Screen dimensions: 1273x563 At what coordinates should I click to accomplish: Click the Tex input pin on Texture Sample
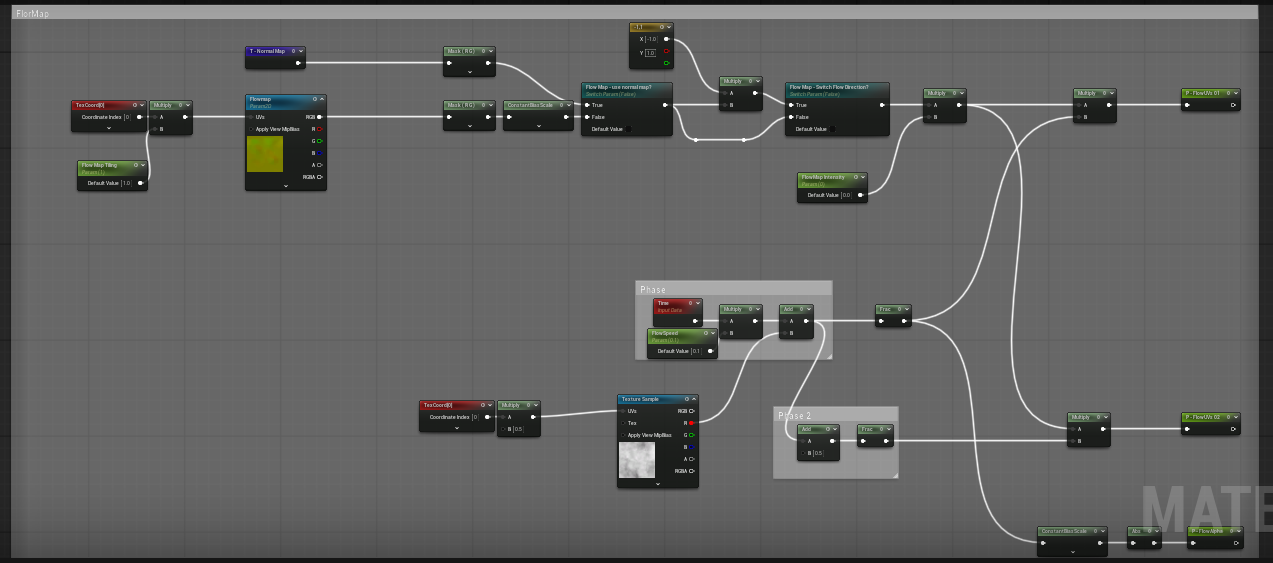pyautogui.click(x=624, y=423)
